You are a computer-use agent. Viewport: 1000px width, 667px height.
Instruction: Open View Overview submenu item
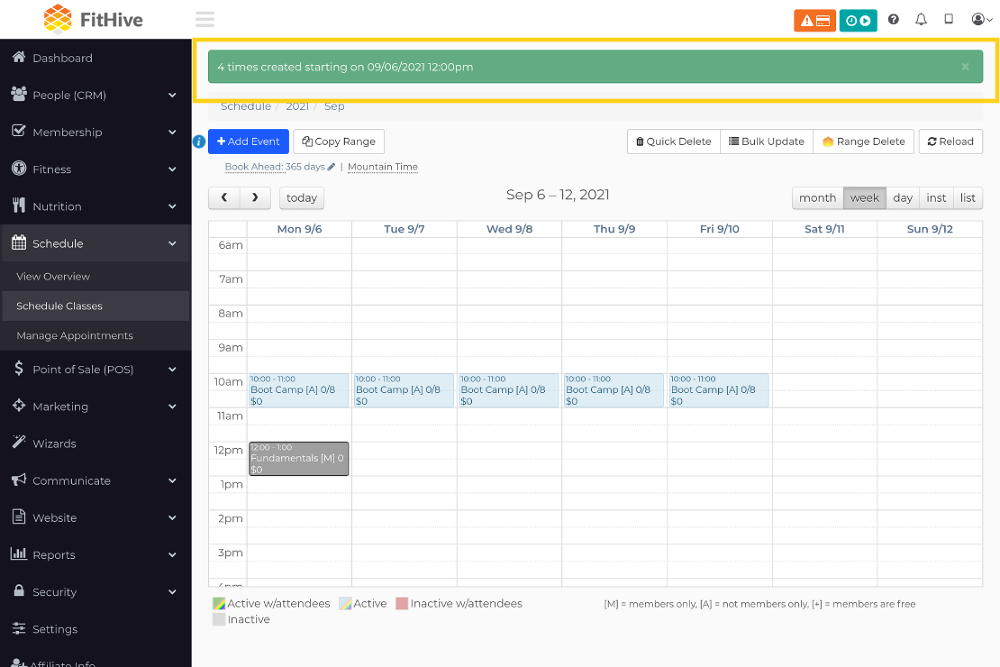tap(96, 276)
